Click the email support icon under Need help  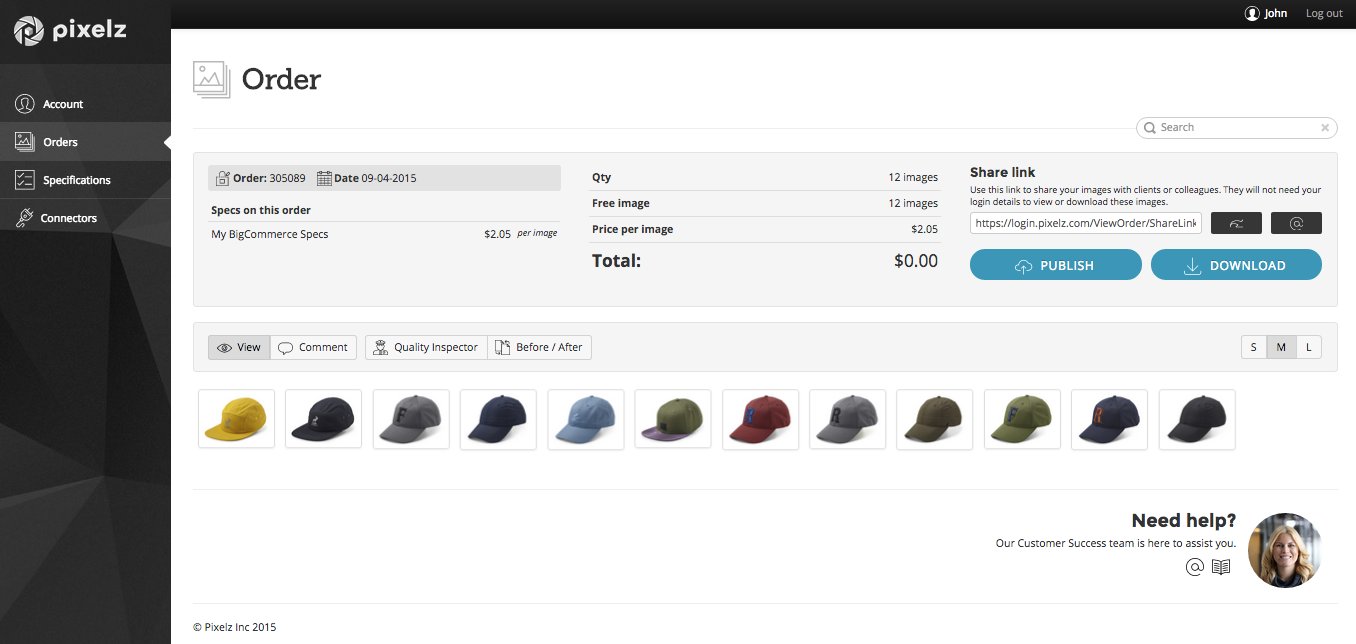(1194, 567)
